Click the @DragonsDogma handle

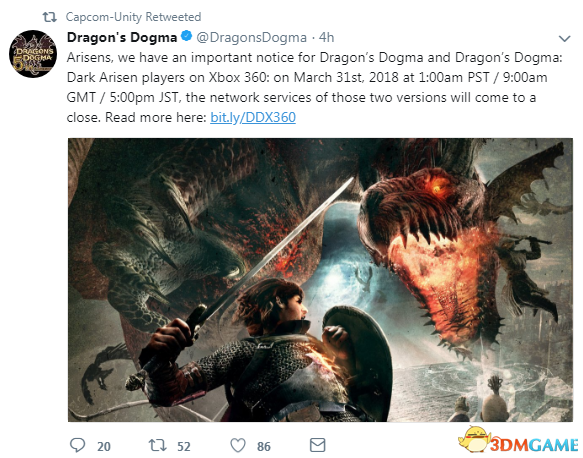(251, 38)
